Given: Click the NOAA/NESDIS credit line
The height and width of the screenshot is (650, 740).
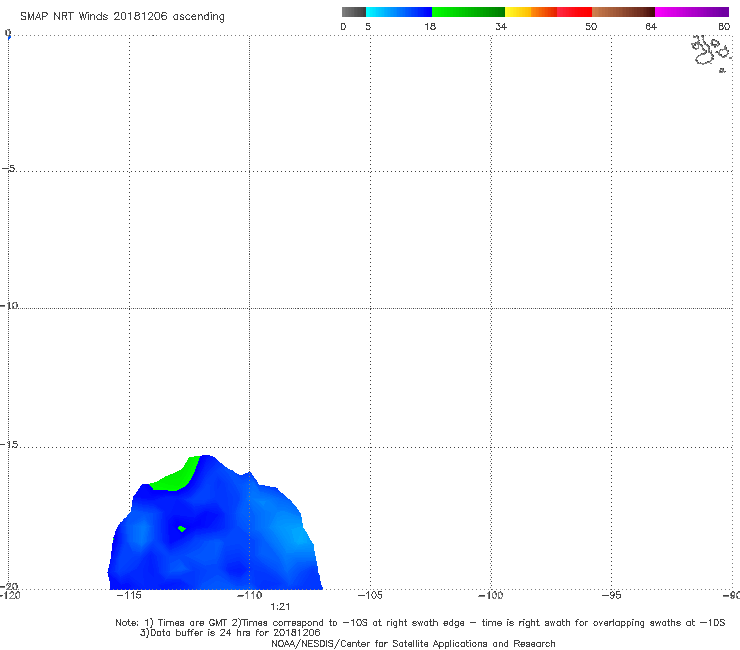Looking at the screenshot, I should [x=413, y=643].
